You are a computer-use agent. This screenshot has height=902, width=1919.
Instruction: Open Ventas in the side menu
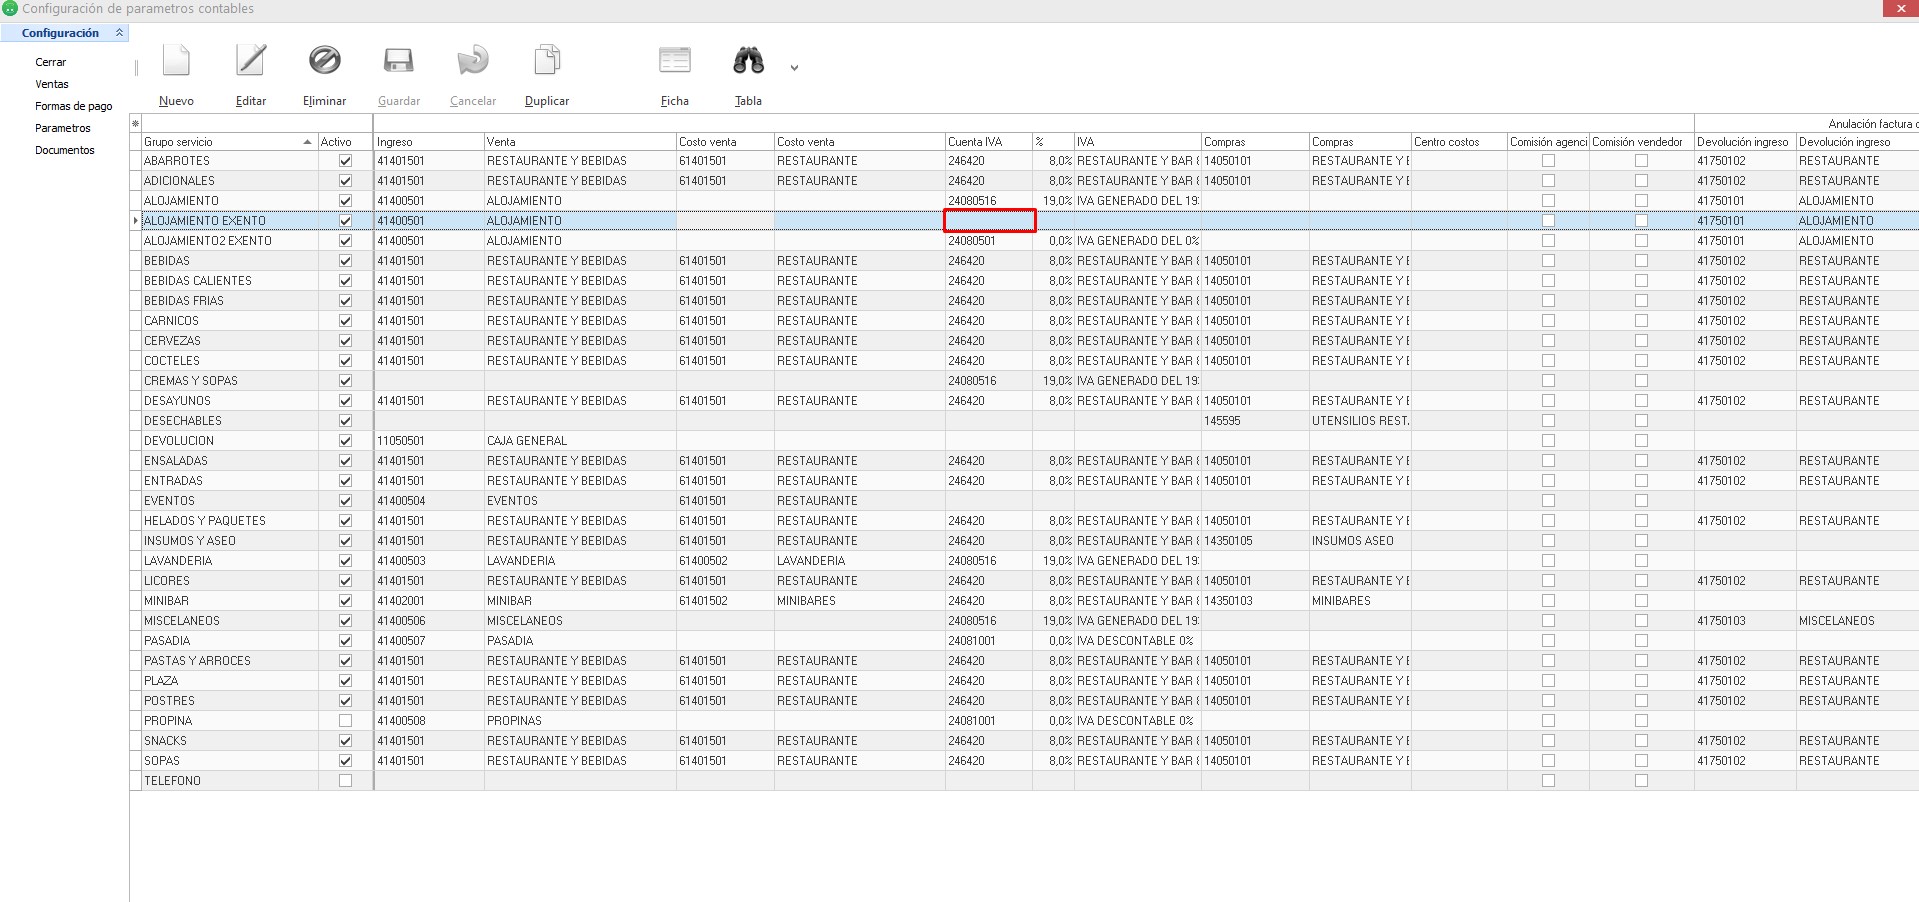point(52,84)
